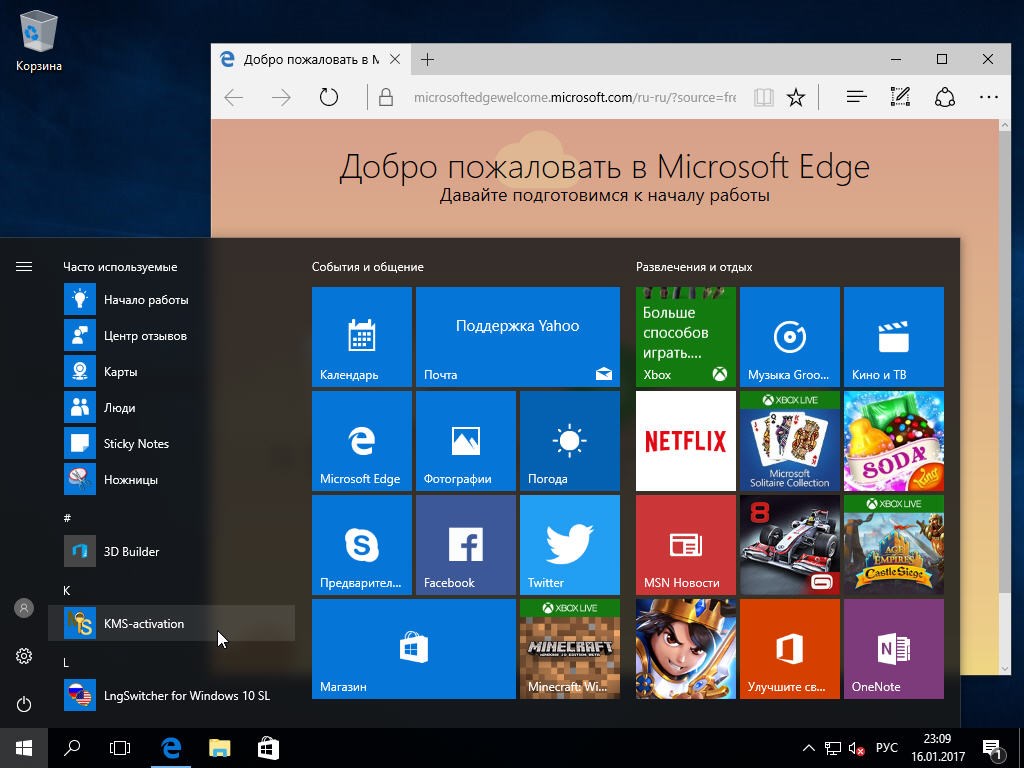
Task: Launch 3D Builder from app list
Action: (x=172, y=551)
